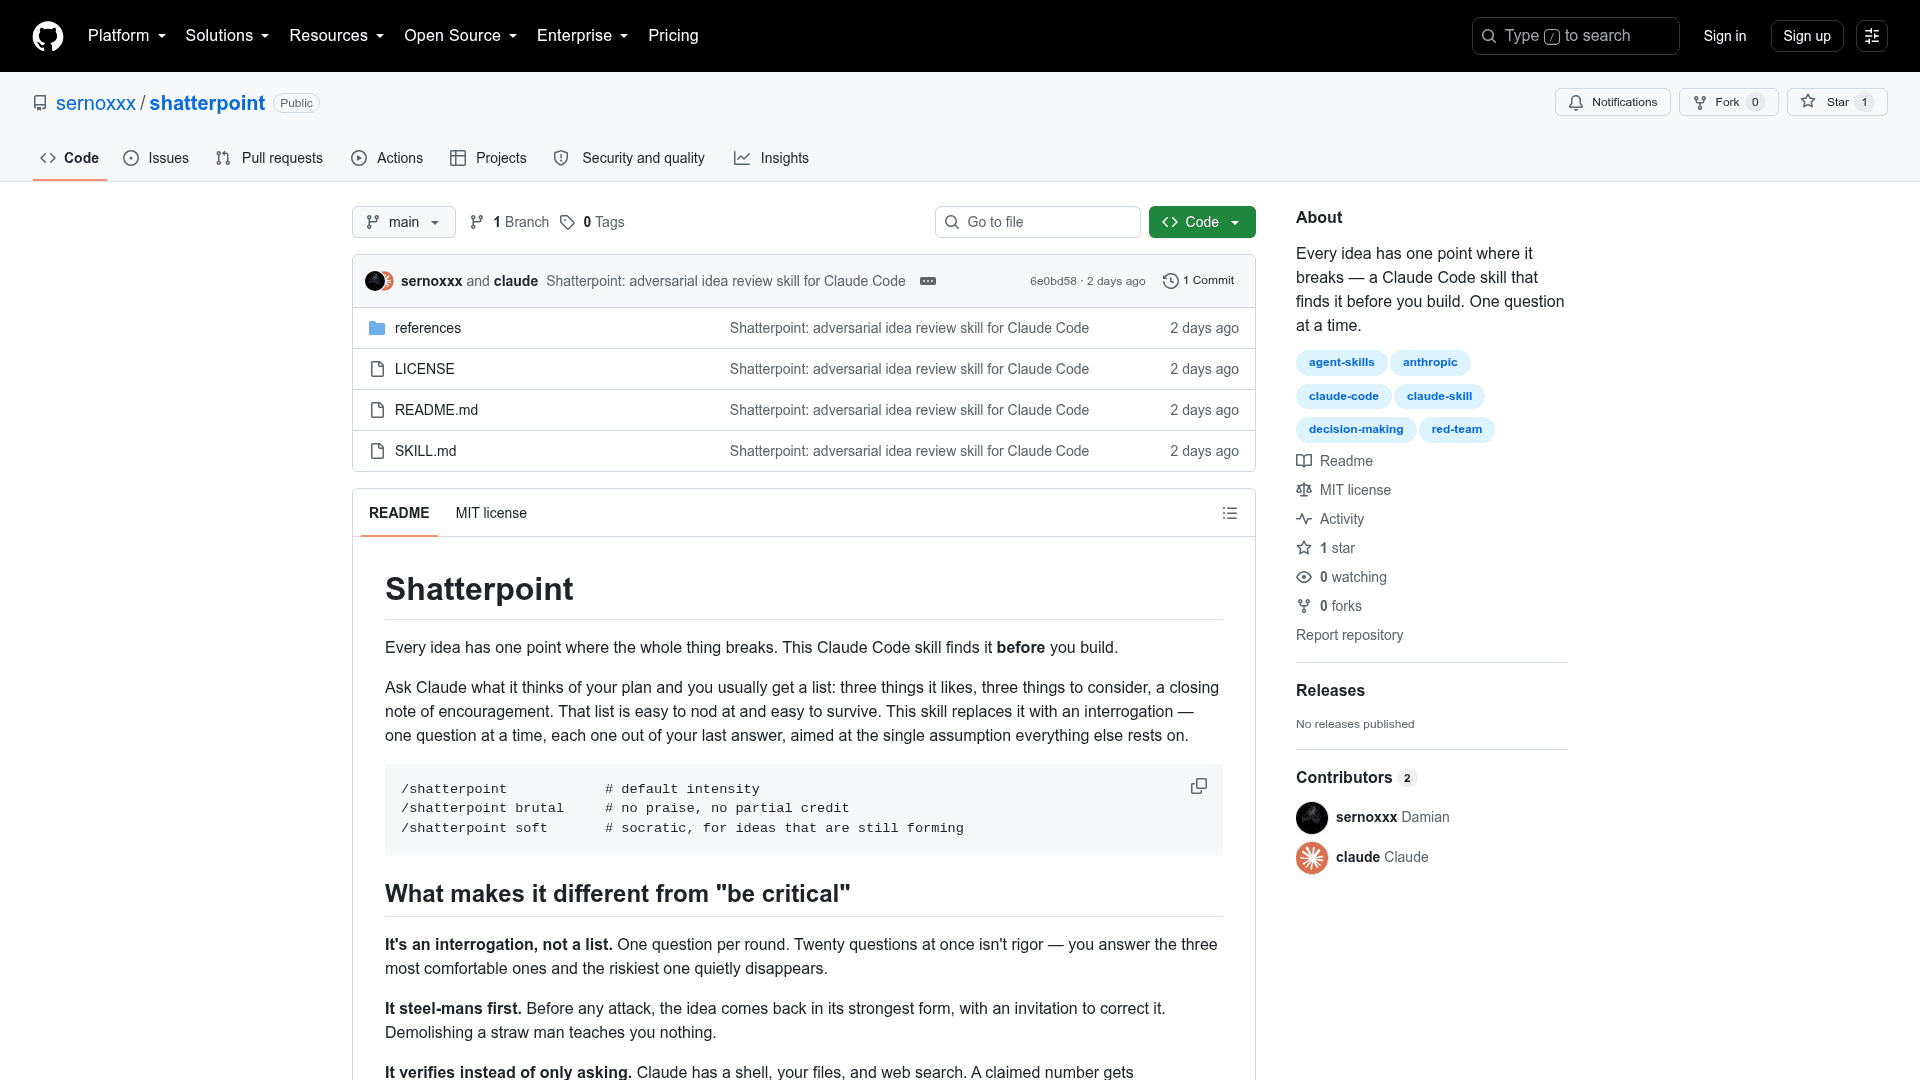Click the pulse icon next to Activity
This screenshot has height=1080, width=1920.
pos(1304,519)
